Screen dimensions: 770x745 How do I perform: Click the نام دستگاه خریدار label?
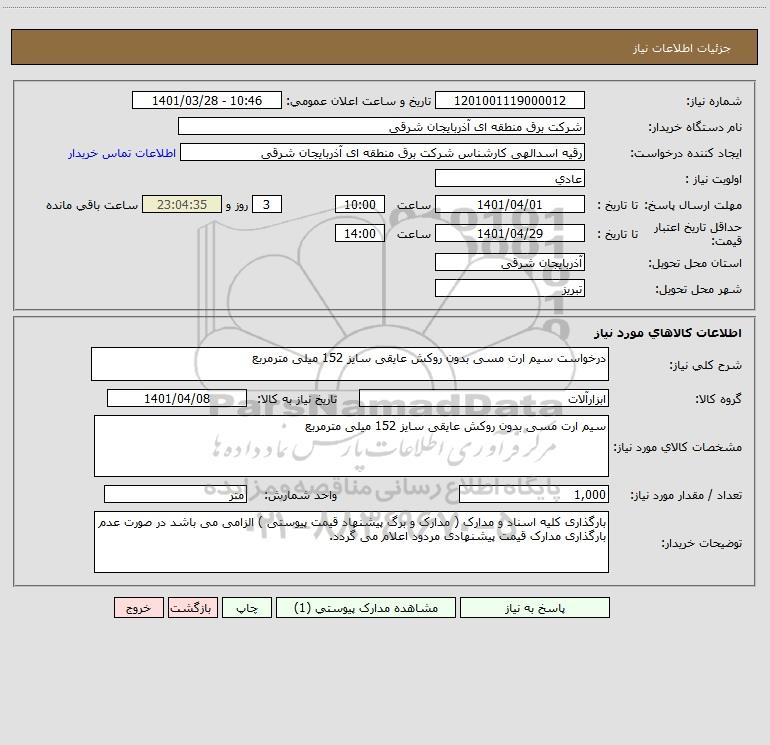point(695,127)
